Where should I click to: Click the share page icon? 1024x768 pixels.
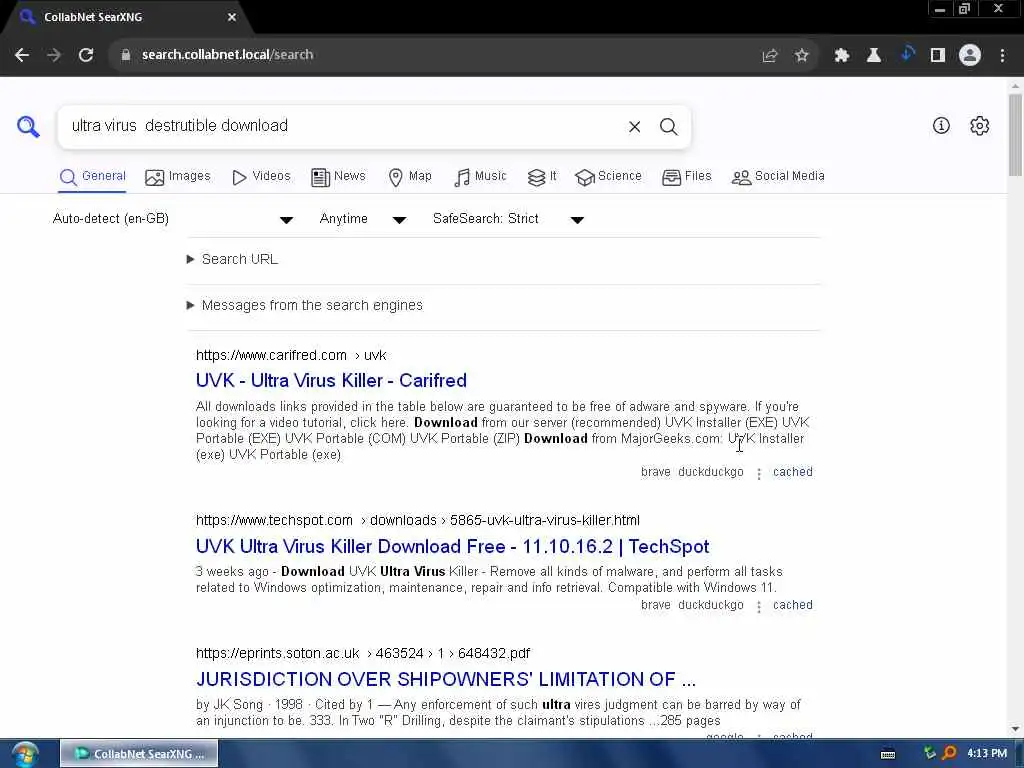(x=770, y=56)
